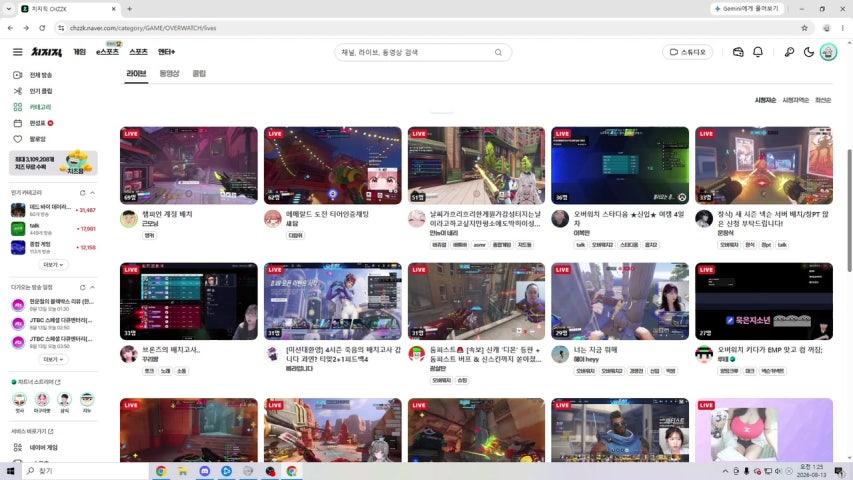The width and height of the screenshot is (853, 480).
Task: Open the 에메랄드 도전 stream thumbnail
Action: (x=333, y=165)
